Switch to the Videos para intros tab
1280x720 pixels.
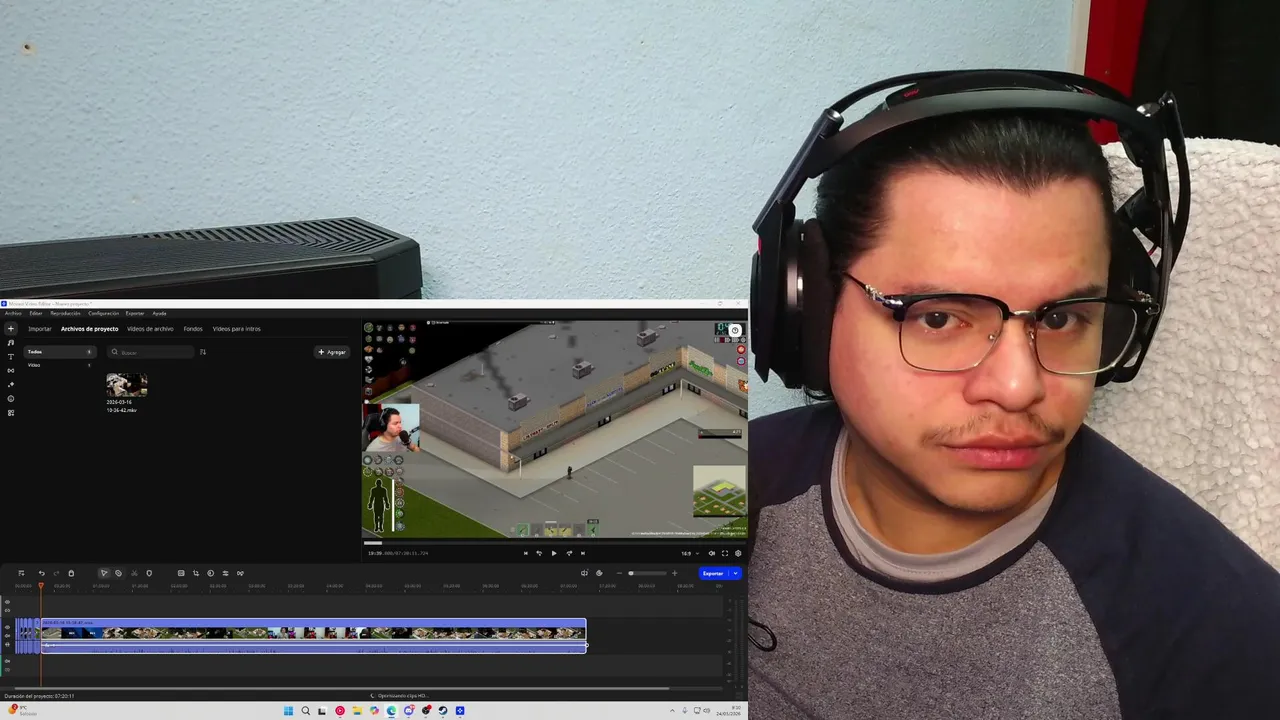coord(236,329)
